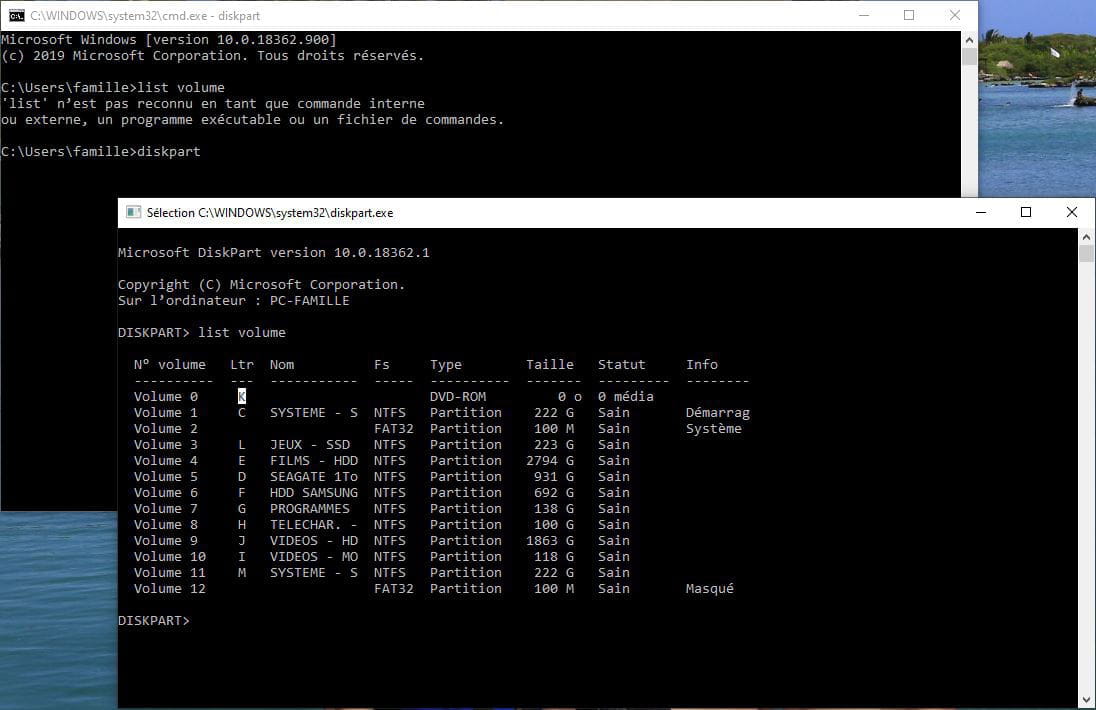This screenshot has width=1096, height=710.
Task: Close the diskpart.exe window
Action: click(x=1072, y=212)
